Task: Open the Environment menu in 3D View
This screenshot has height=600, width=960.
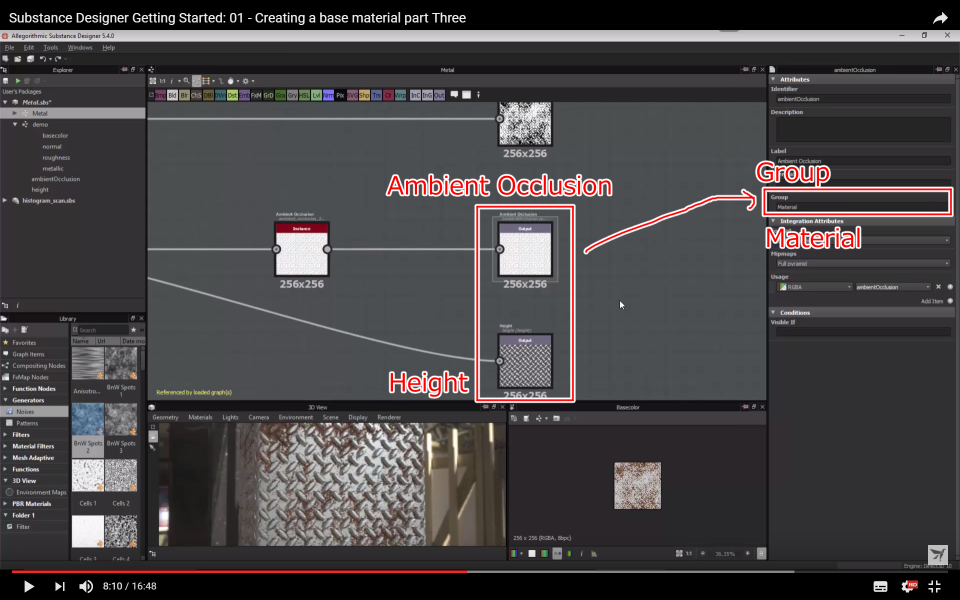Action: pos(296,417)
